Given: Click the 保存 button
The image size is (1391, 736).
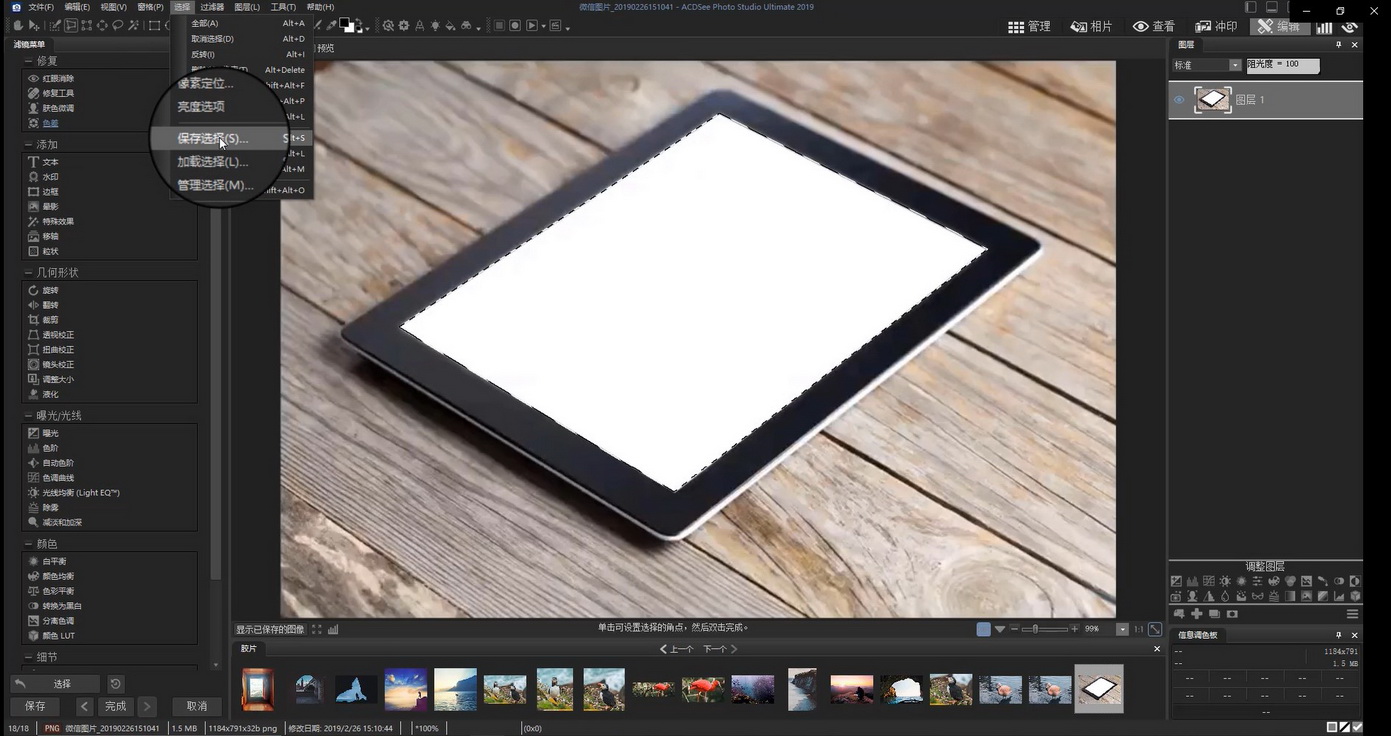Looking at the screenshot, I should (35, 706).
